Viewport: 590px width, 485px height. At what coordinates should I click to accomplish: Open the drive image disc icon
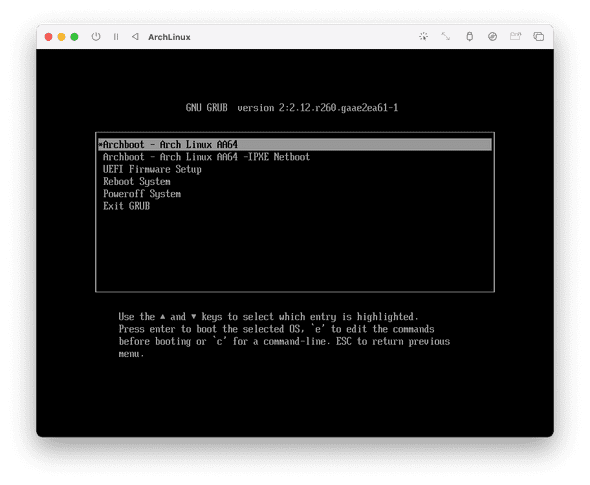point(492,36)
